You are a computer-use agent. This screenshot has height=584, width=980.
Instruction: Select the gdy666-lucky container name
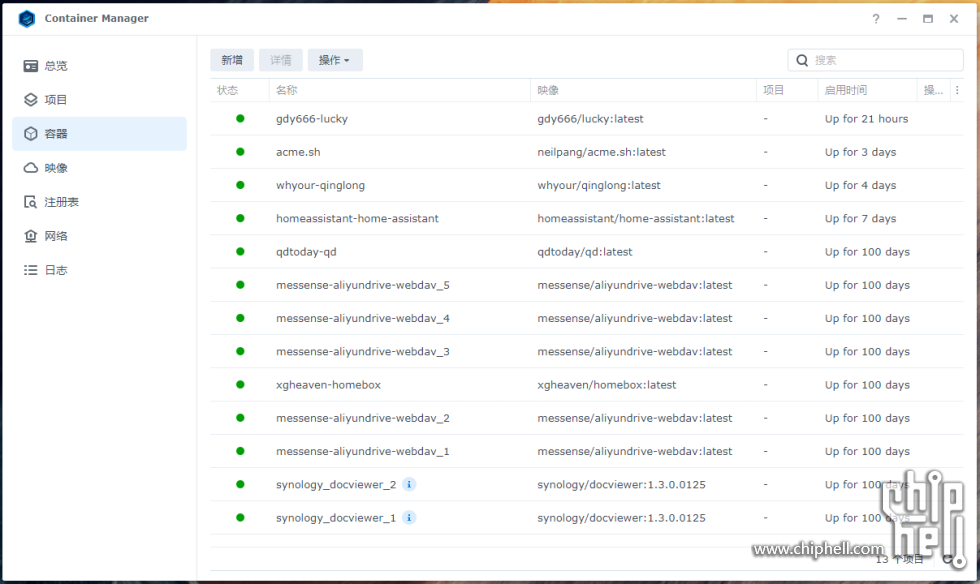click(x=312, y=119)
